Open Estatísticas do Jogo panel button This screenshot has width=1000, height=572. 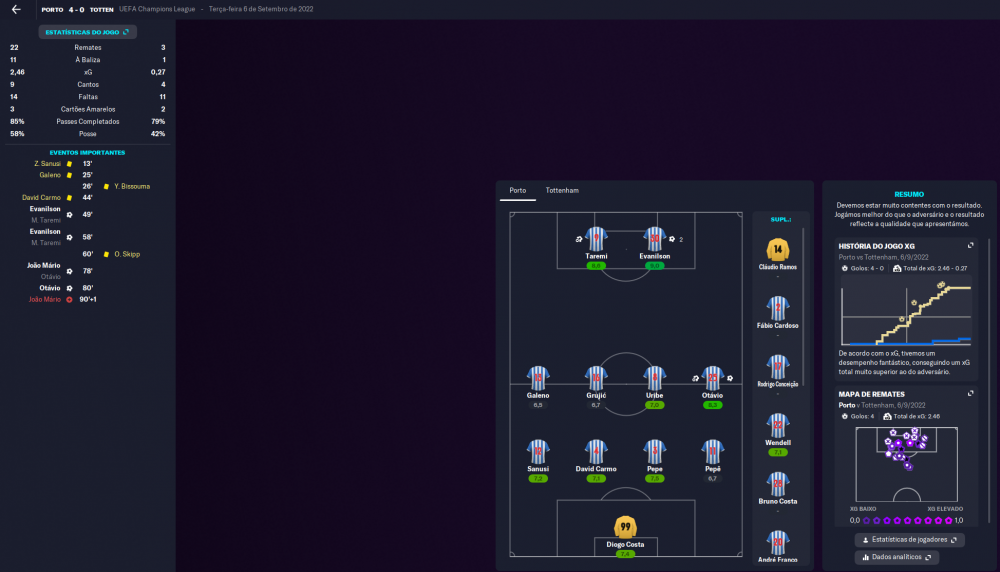pos(87,32)
